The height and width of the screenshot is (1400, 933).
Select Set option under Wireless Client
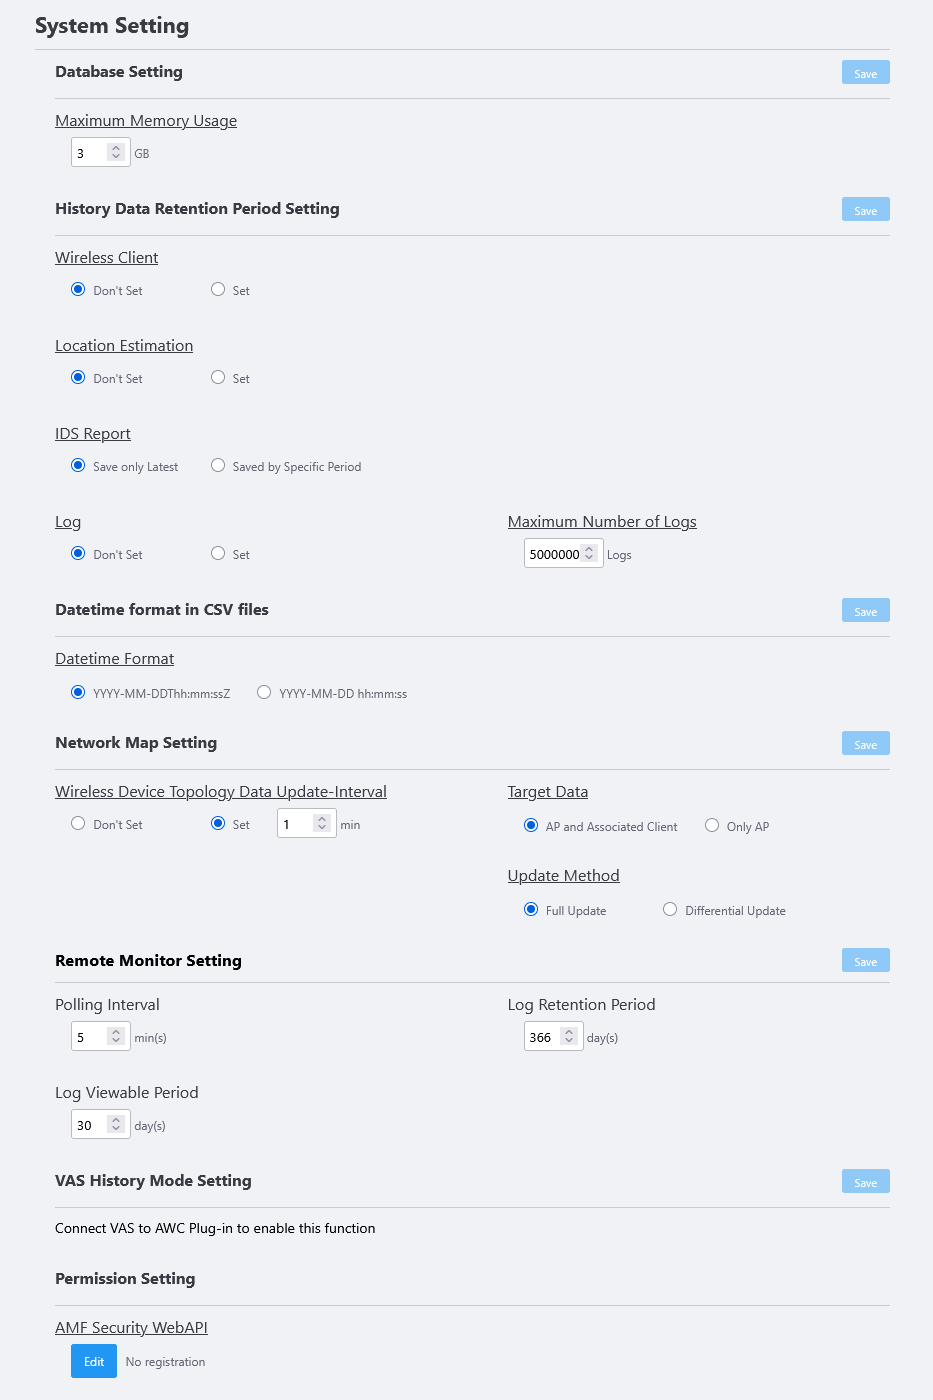[218, 289]
